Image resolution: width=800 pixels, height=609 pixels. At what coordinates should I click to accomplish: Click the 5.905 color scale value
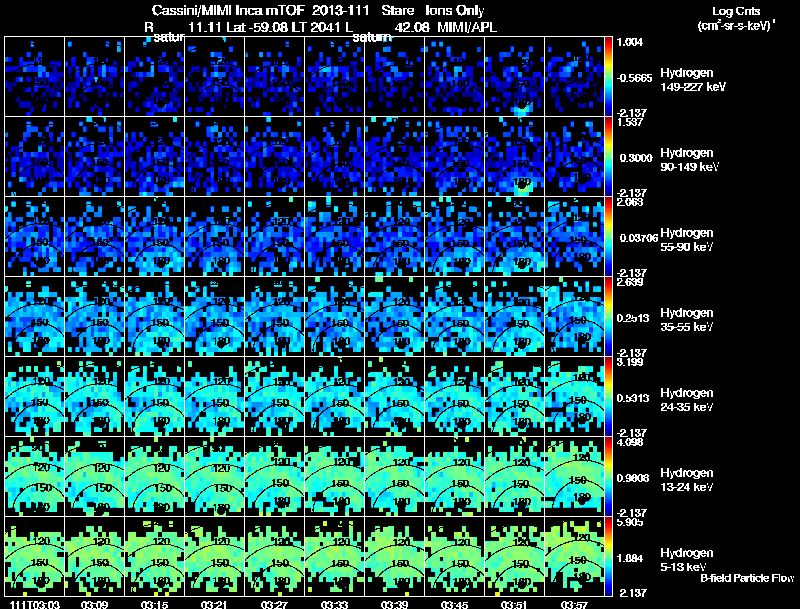[630, 522]
